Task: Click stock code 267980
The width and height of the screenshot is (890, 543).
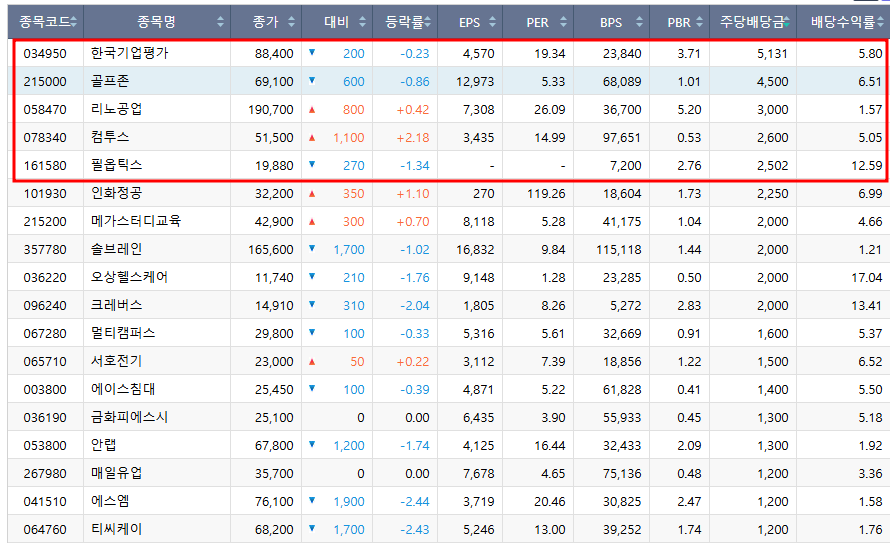Action: pyautogui.click(x=45, y=474)
